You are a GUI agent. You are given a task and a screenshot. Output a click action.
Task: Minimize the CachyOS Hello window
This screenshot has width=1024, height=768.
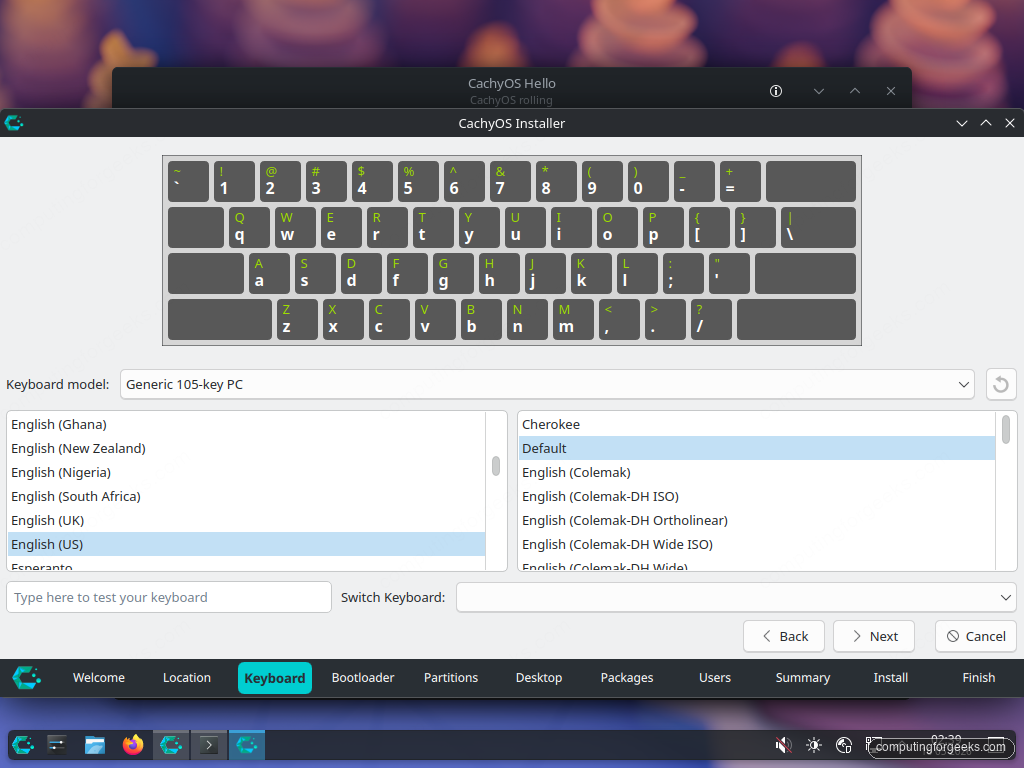pyautogui.click(x=819, y=91)
